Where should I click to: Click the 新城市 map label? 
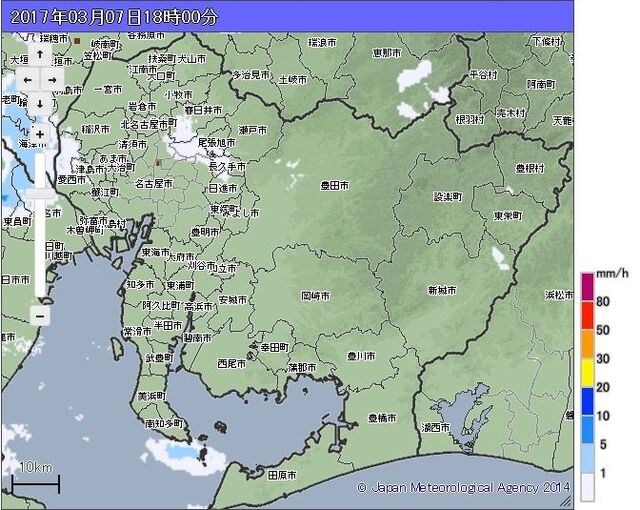(x=442, y=290)
